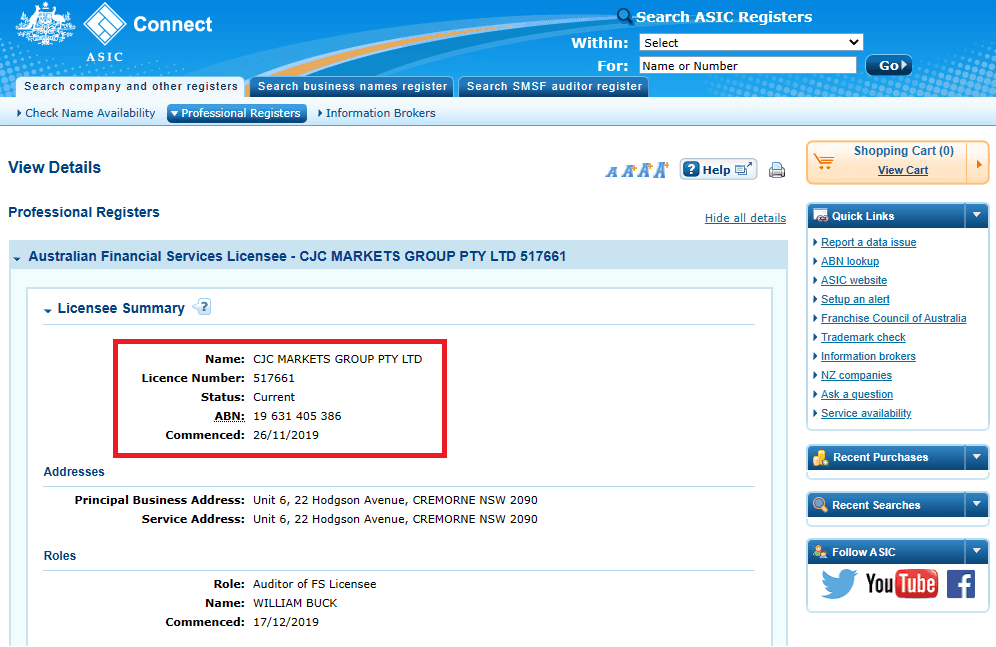Expand the Recent Purchases panel arrow
Image resolution: width=996 pixels, height=647 pixels.
[976, 457]
